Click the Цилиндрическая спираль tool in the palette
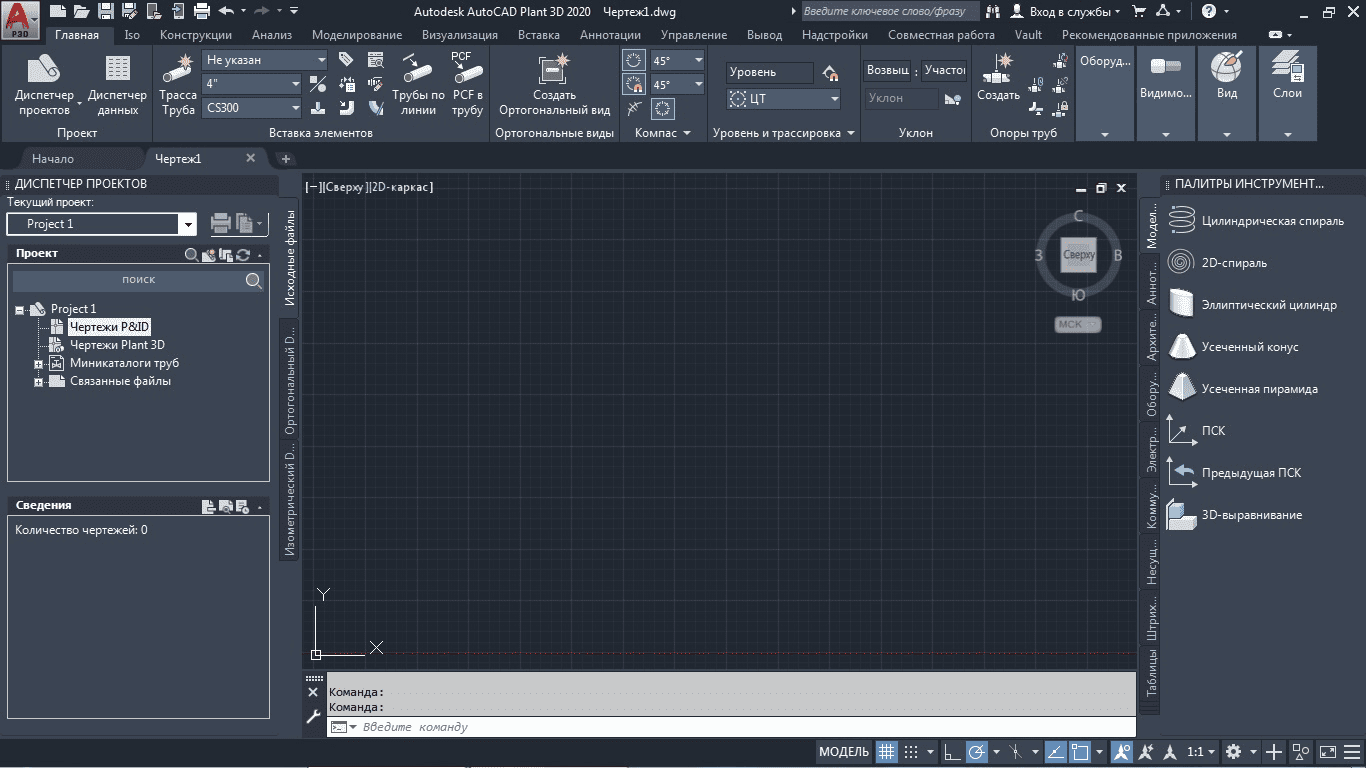The image size is (1366, 768). 1256,221
